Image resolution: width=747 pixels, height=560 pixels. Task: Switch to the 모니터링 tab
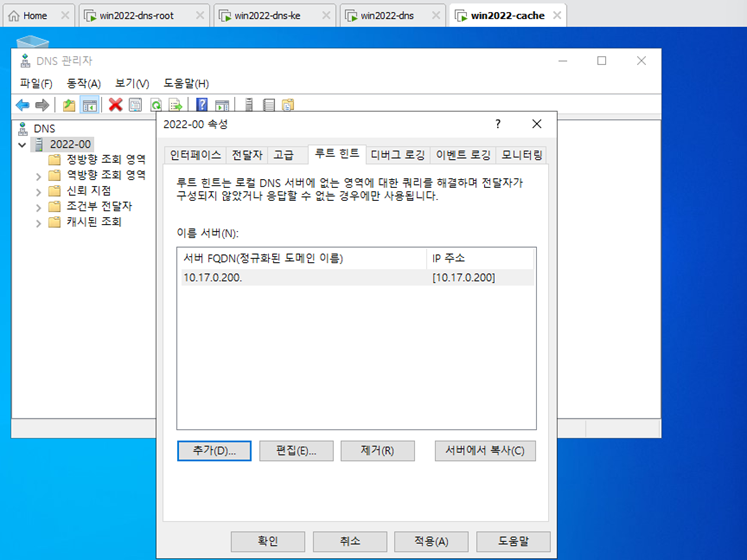(522, 155)
